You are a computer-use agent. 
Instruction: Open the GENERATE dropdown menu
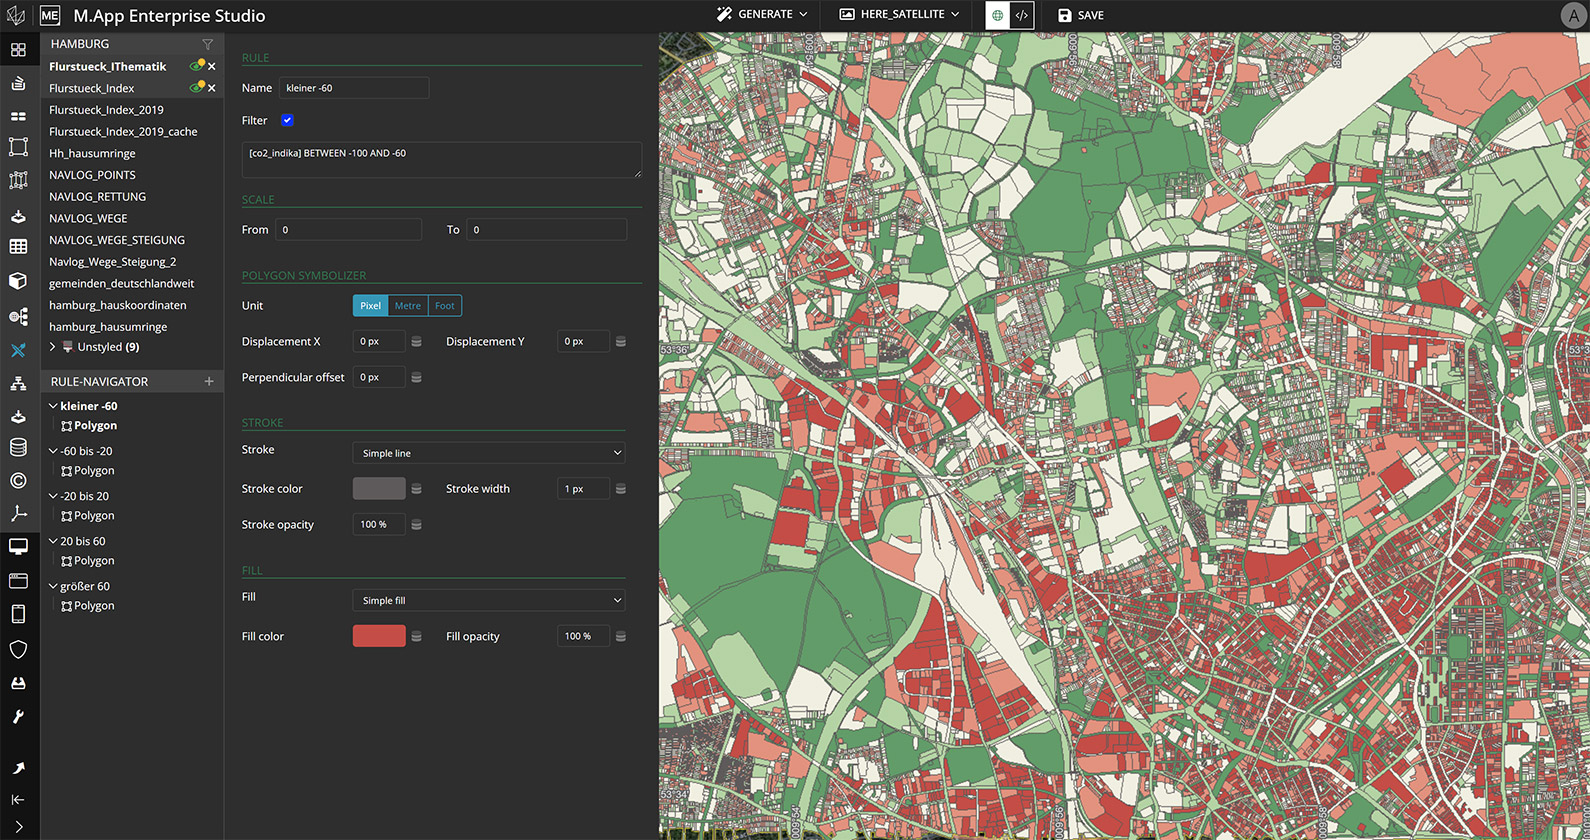[762, 14]
